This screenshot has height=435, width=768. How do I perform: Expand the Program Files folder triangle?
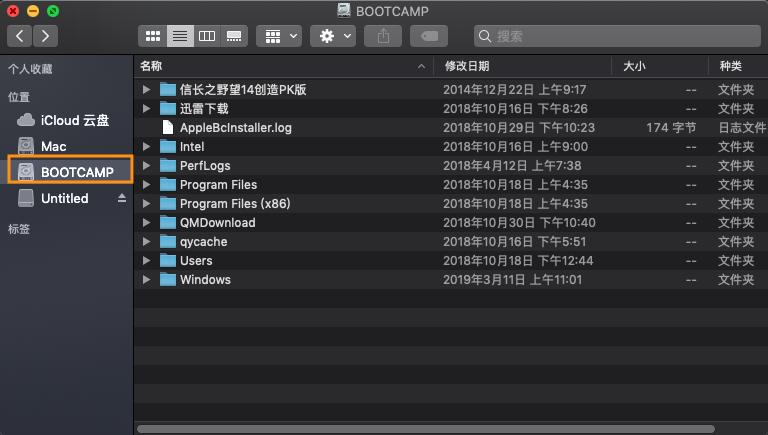146,184
